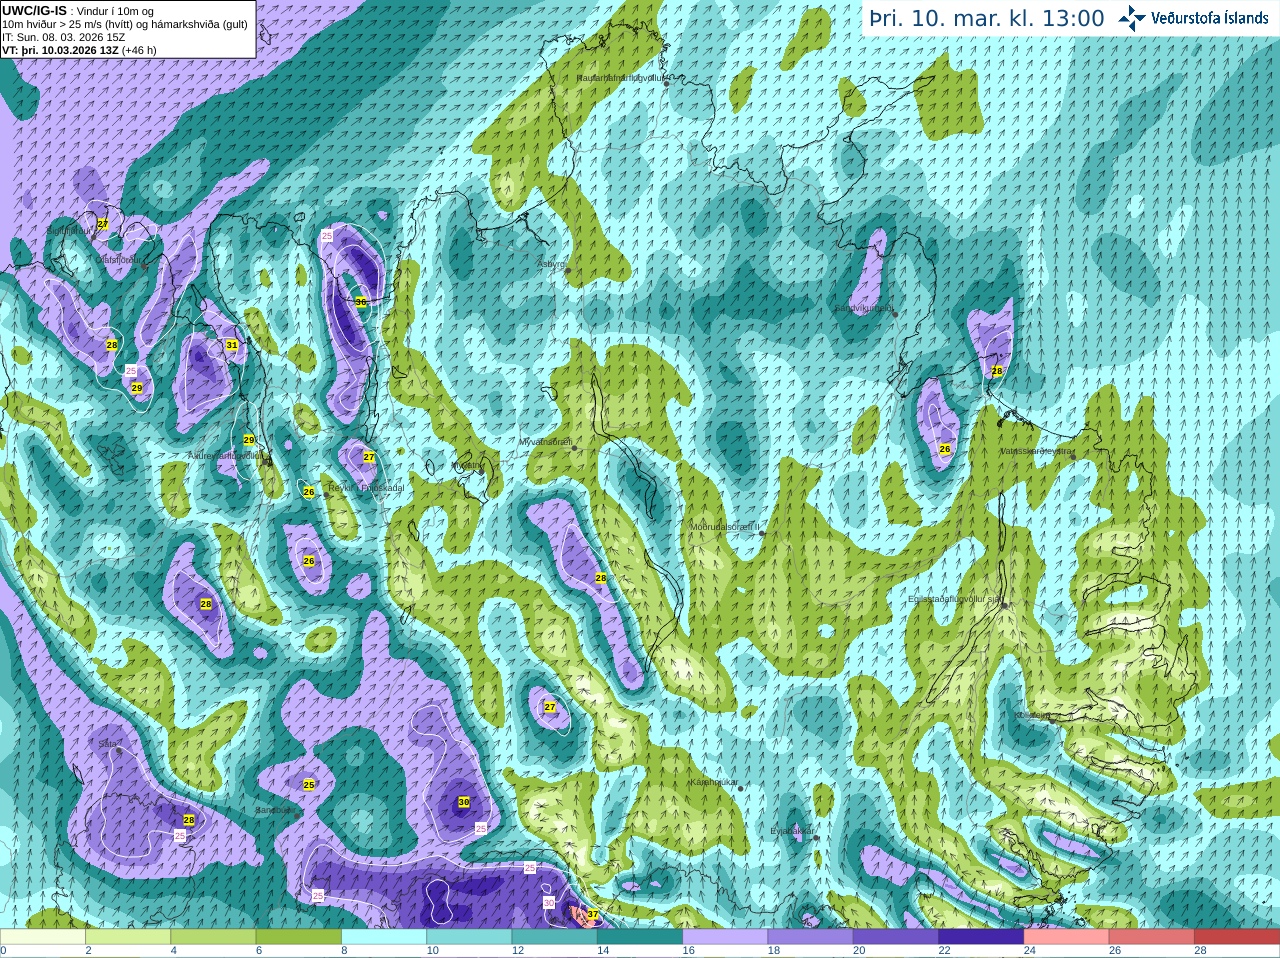Click the yellow gust value 27 by Siglufjörður
Image resolution: width=1280 pixels, height=958 pixels.
(103, 224)
